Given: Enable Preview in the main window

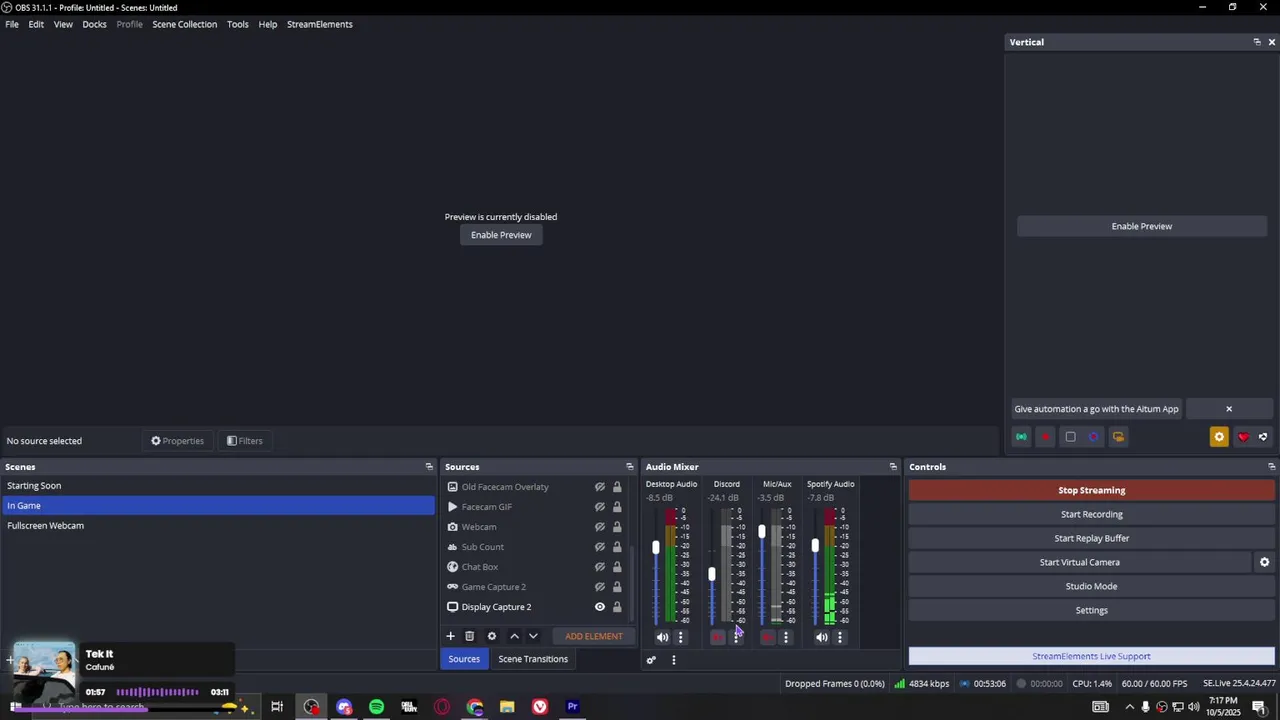Looking at the screenshot, I should pyautogui.click(x=501, y=235).
